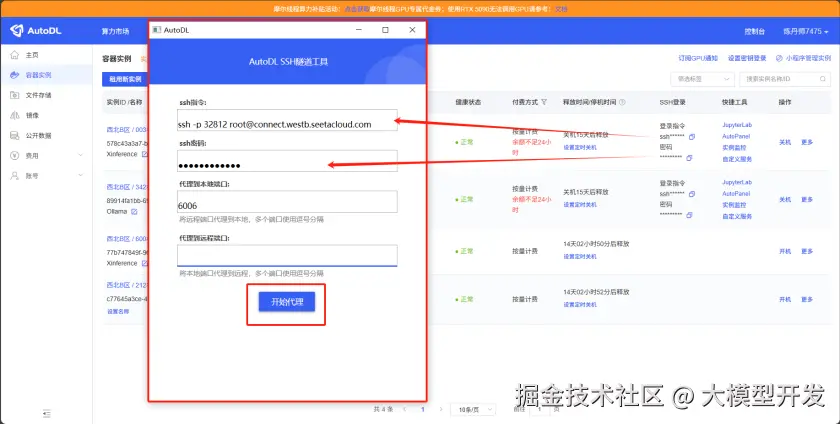Click the ssh指令 input field
Screen dimensions: 840x424
[287, 120]
